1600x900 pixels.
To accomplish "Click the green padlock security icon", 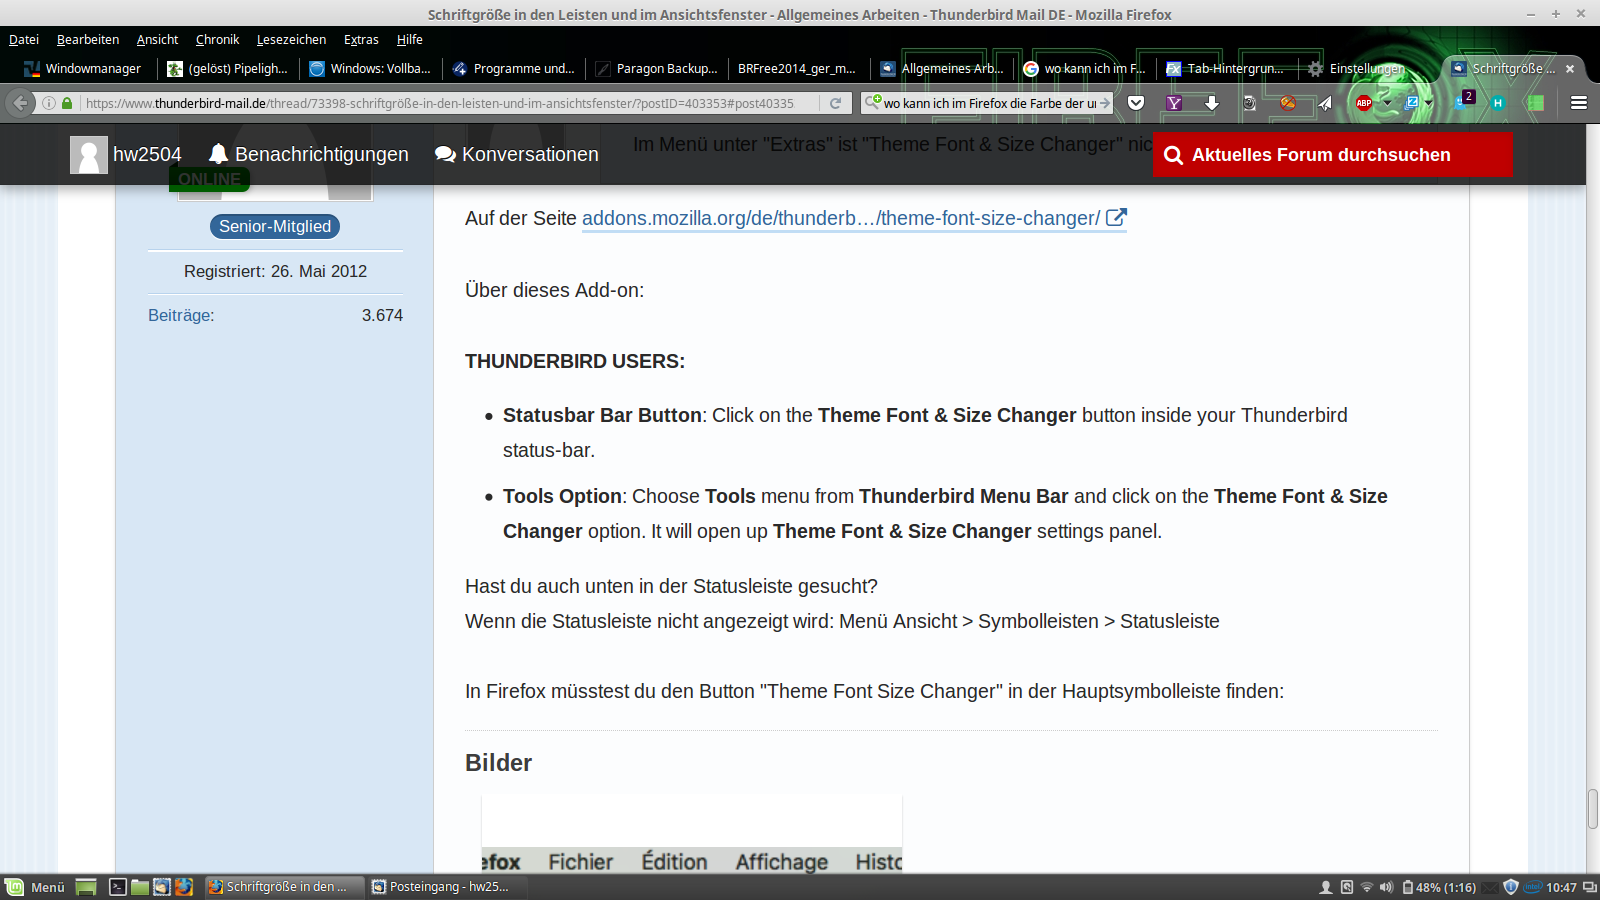I will pyautogui.click(x=67, y=103).
